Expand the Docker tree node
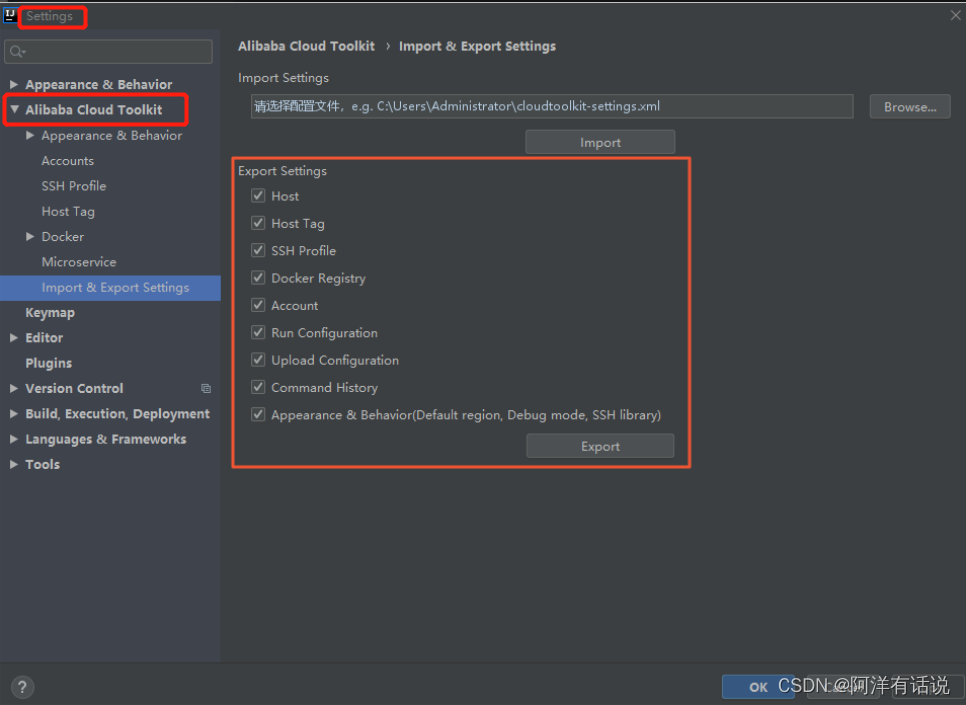This screenshot has height=705, width=966. [x=29, y=236]
